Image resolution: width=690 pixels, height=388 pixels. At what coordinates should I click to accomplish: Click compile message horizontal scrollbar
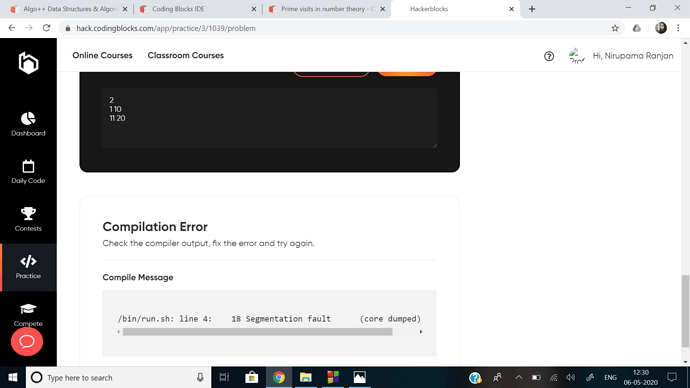(x=257, y=332)
